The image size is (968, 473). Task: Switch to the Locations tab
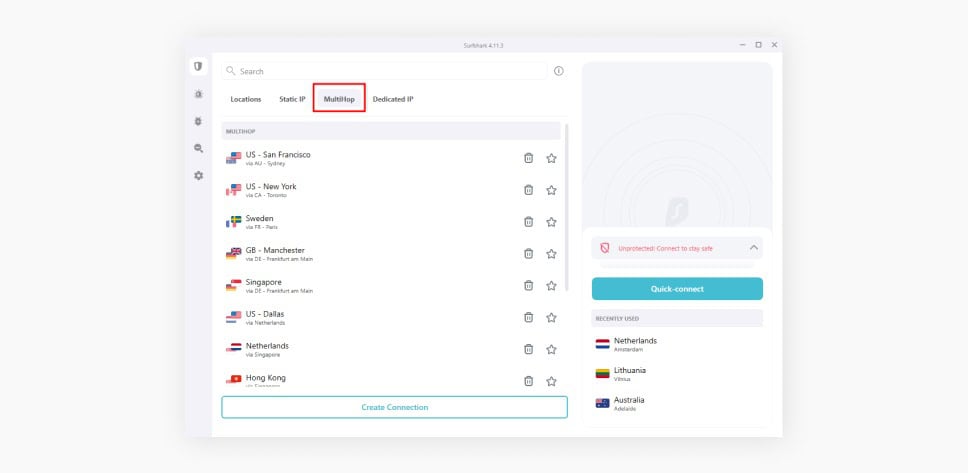246,99
